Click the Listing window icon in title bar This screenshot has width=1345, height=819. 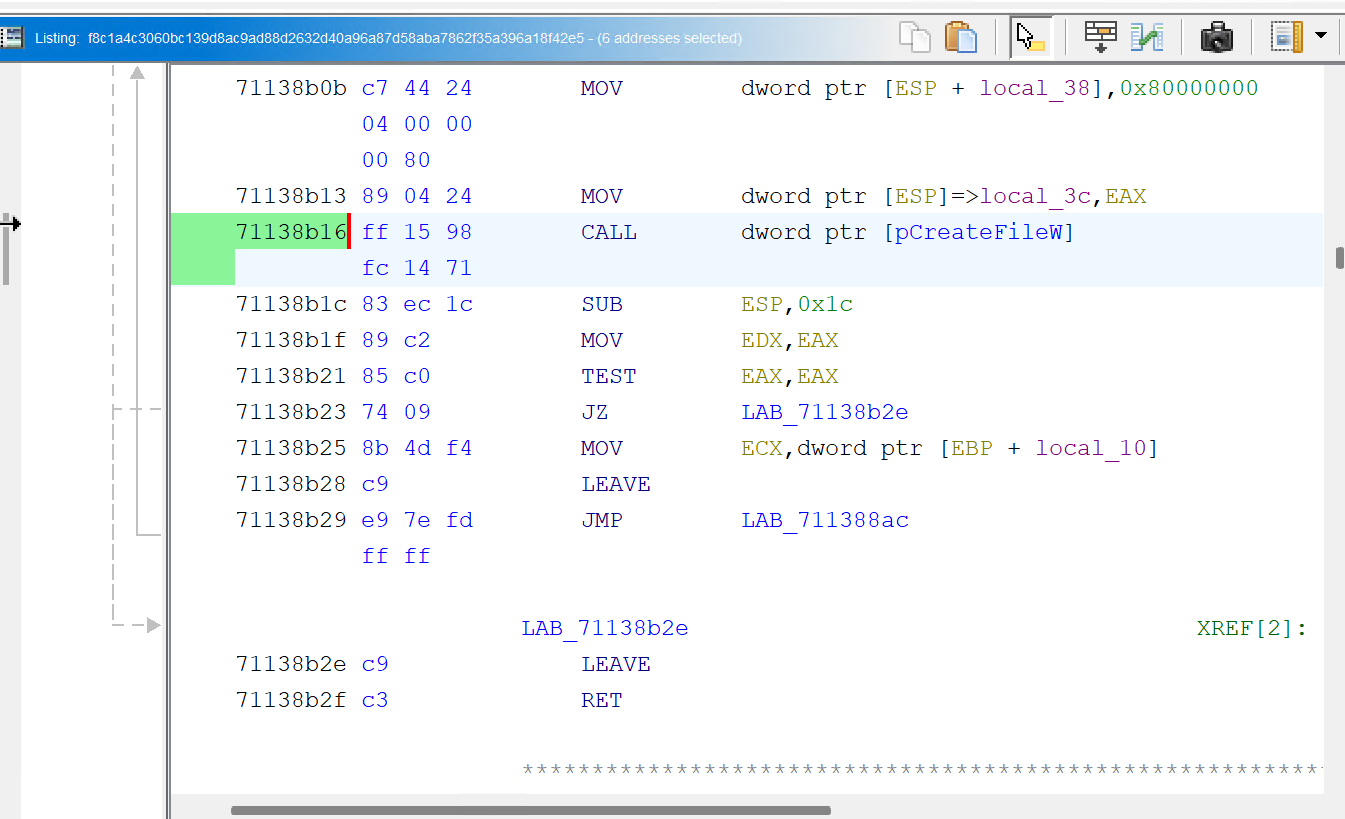click(13, 38)
